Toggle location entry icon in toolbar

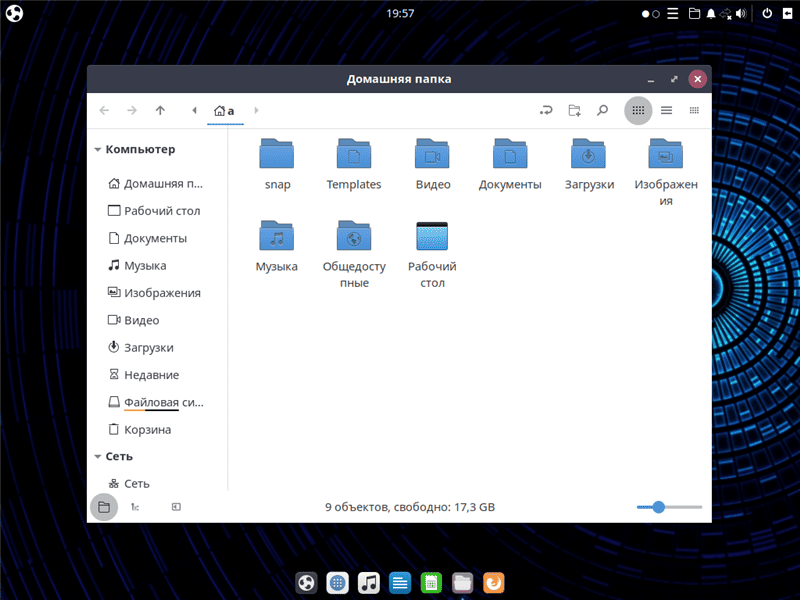tap(546, 110)
